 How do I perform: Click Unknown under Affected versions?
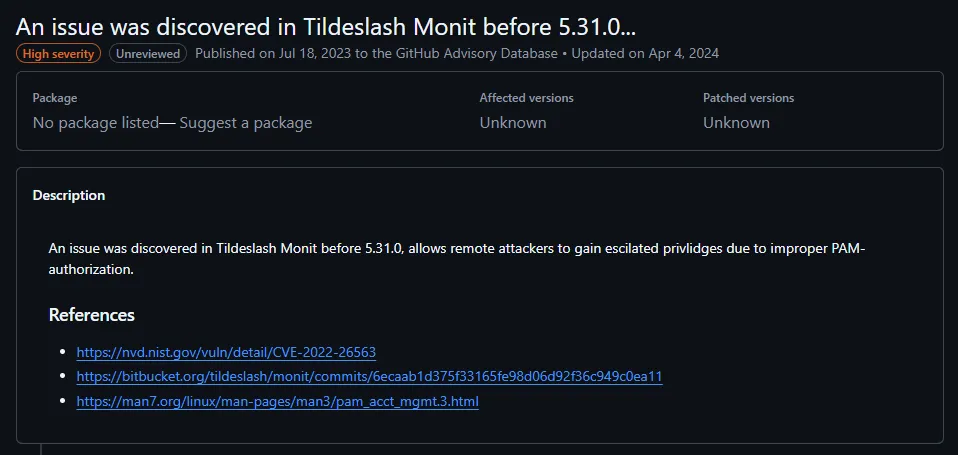513,123
